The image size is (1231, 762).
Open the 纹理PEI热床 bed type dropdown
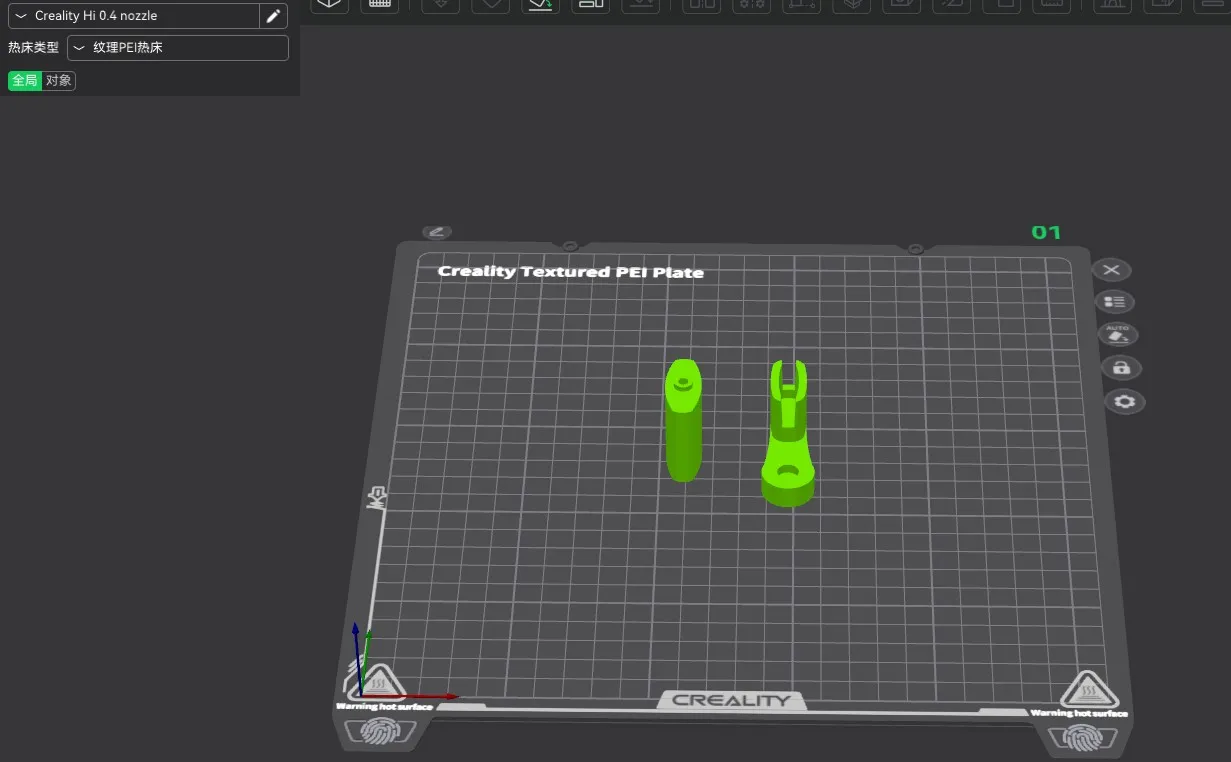point(178,48)
